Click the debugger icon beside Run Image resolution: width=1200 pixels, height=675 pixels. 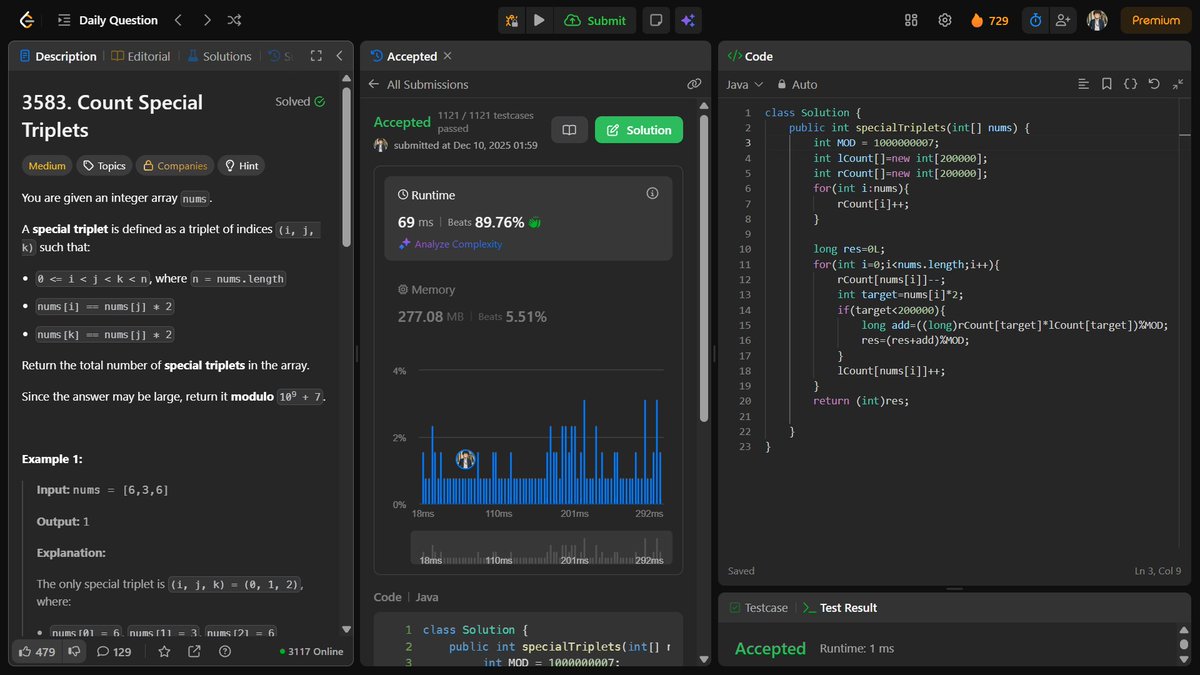click(512, 20)
